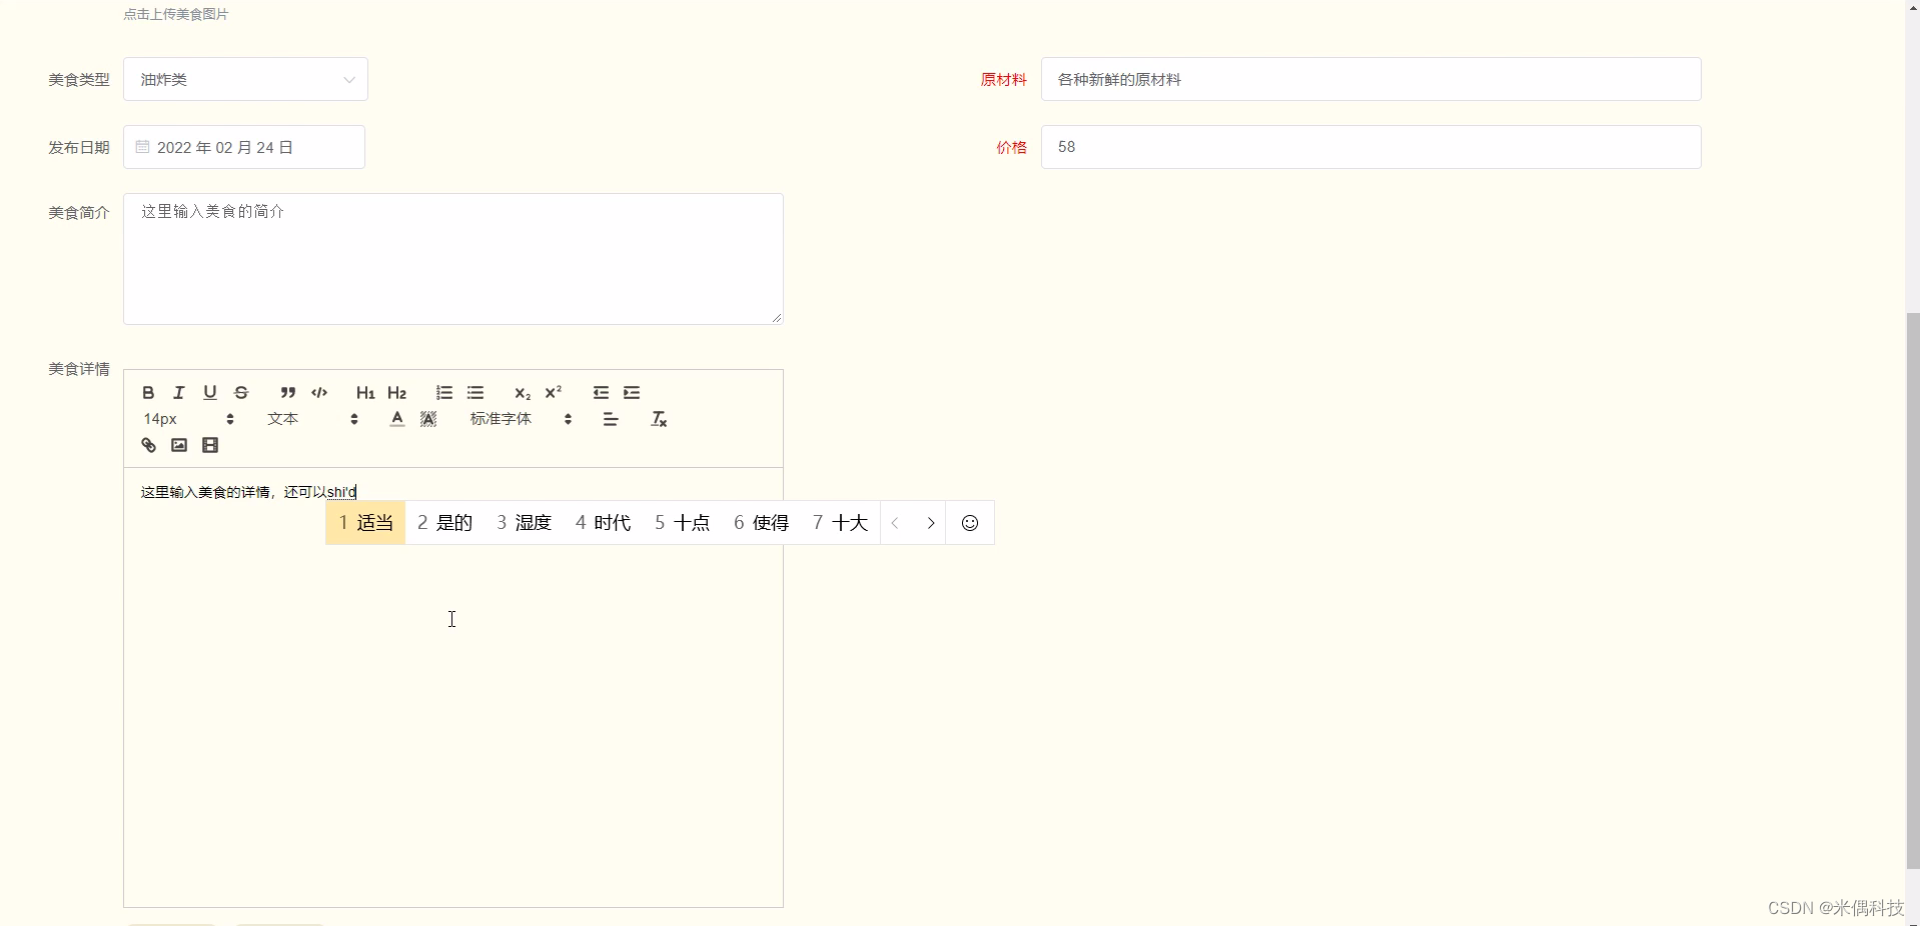Click the next-page arrow in the IME bar
Image resolution: width=1920 pixels, height=926 pixels.
pyautogui.click(x=931, y=522)
